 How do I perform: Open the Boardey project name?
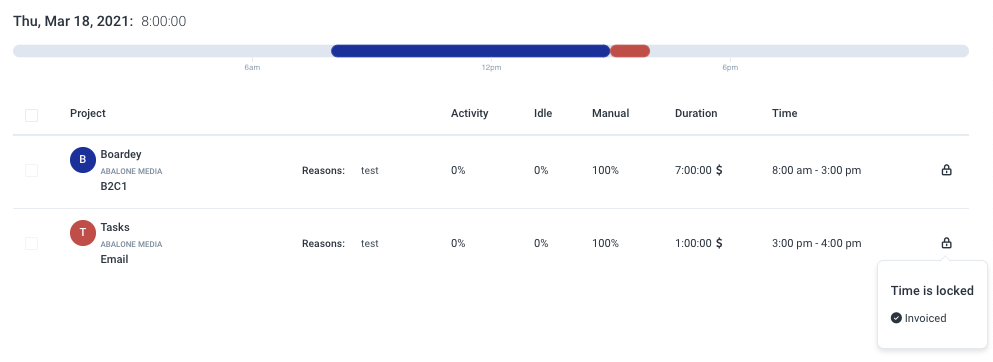(x=121, y=154)
